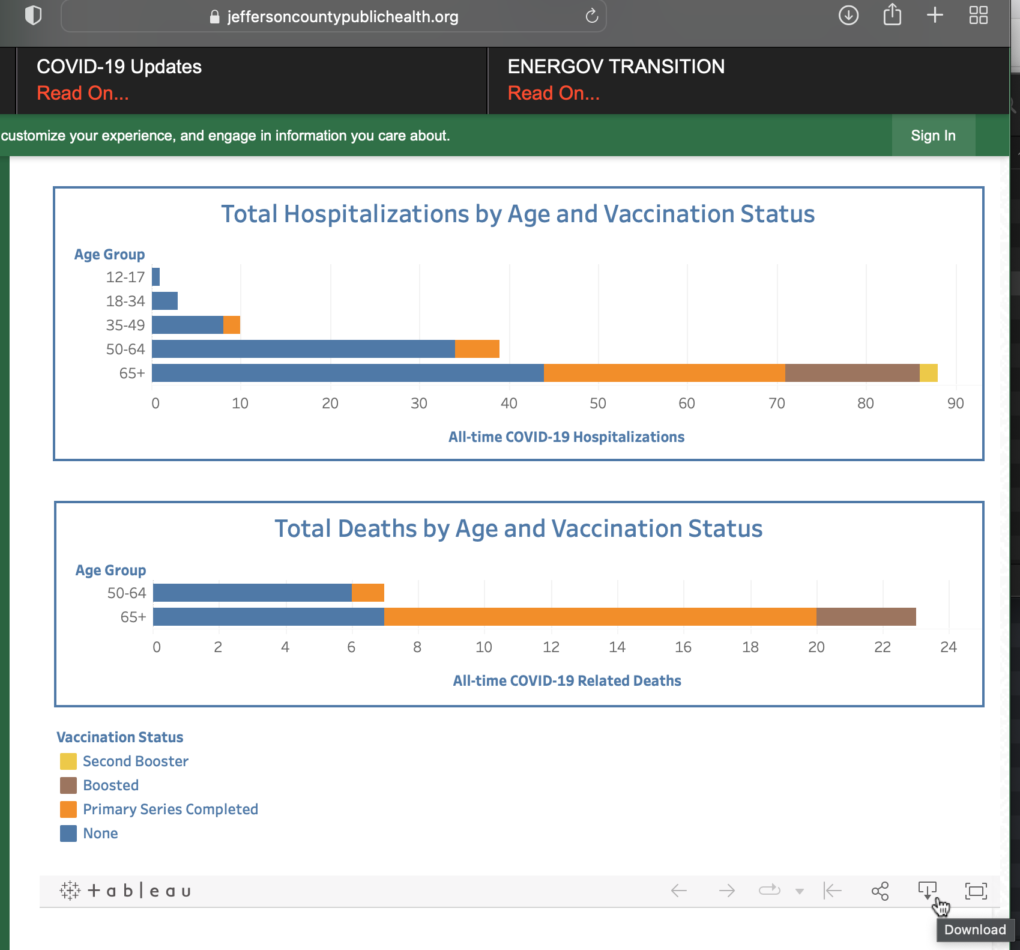
Task: Click the jeffersoncountypublichealth.org address bar
Action: 335,16
